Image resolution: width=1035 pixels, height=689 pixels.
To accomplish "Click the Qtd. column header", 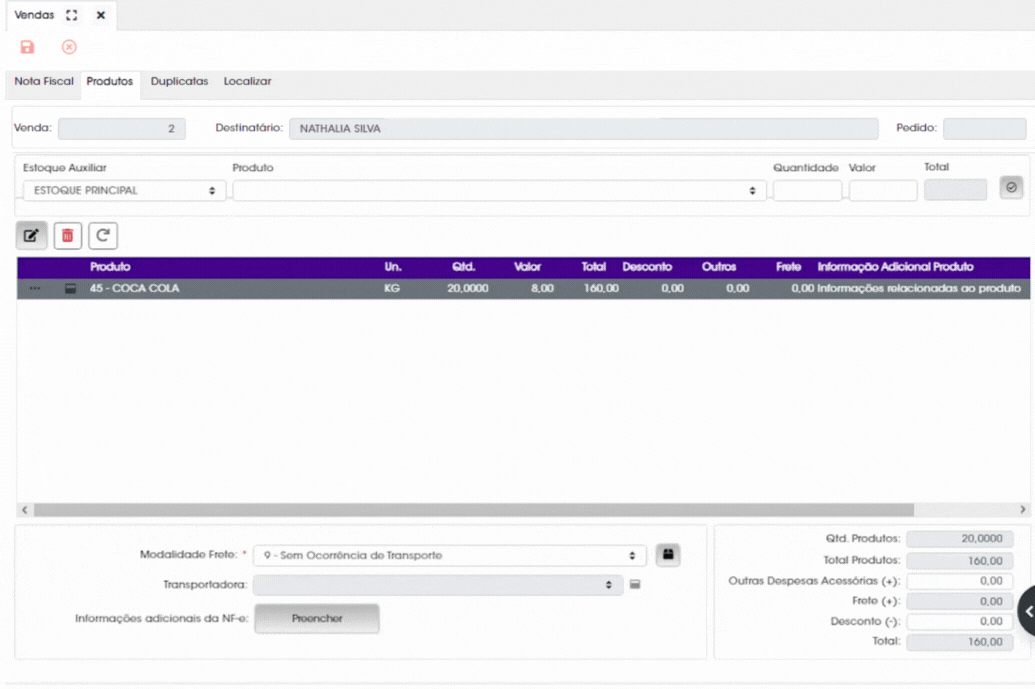I will (463, 267).
